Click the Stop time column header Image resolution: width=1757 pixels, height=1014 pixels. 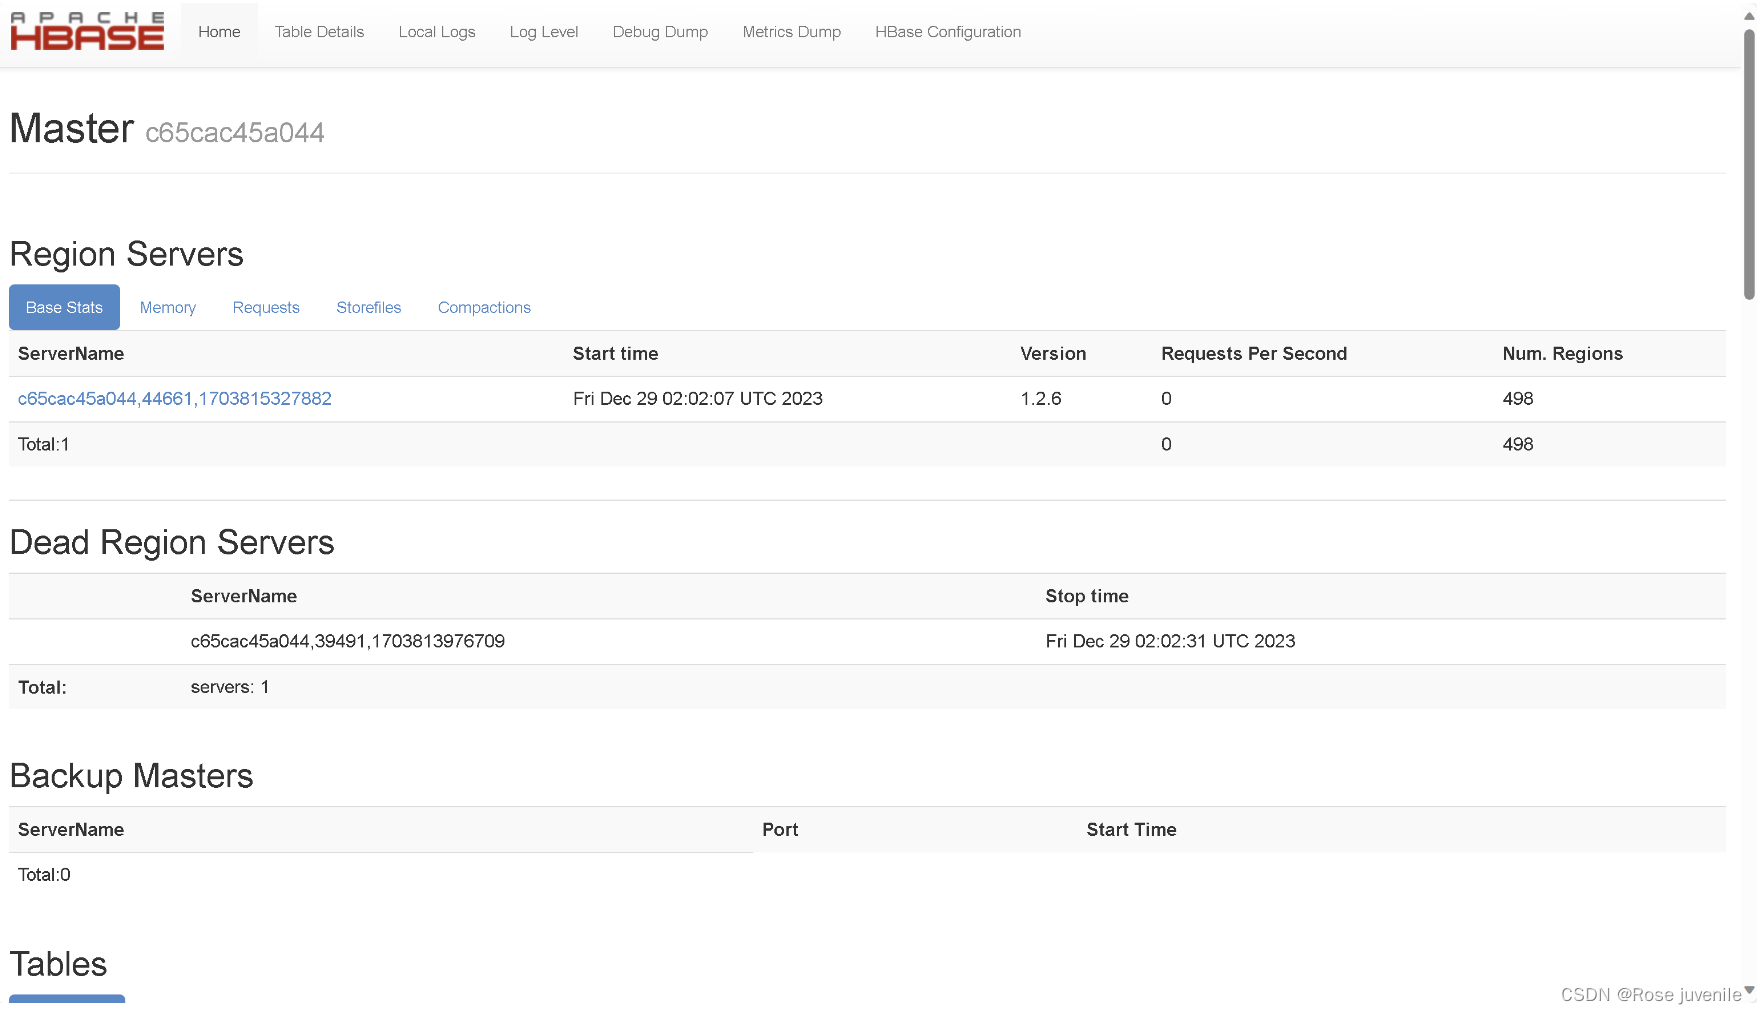tap(1087, 597)
